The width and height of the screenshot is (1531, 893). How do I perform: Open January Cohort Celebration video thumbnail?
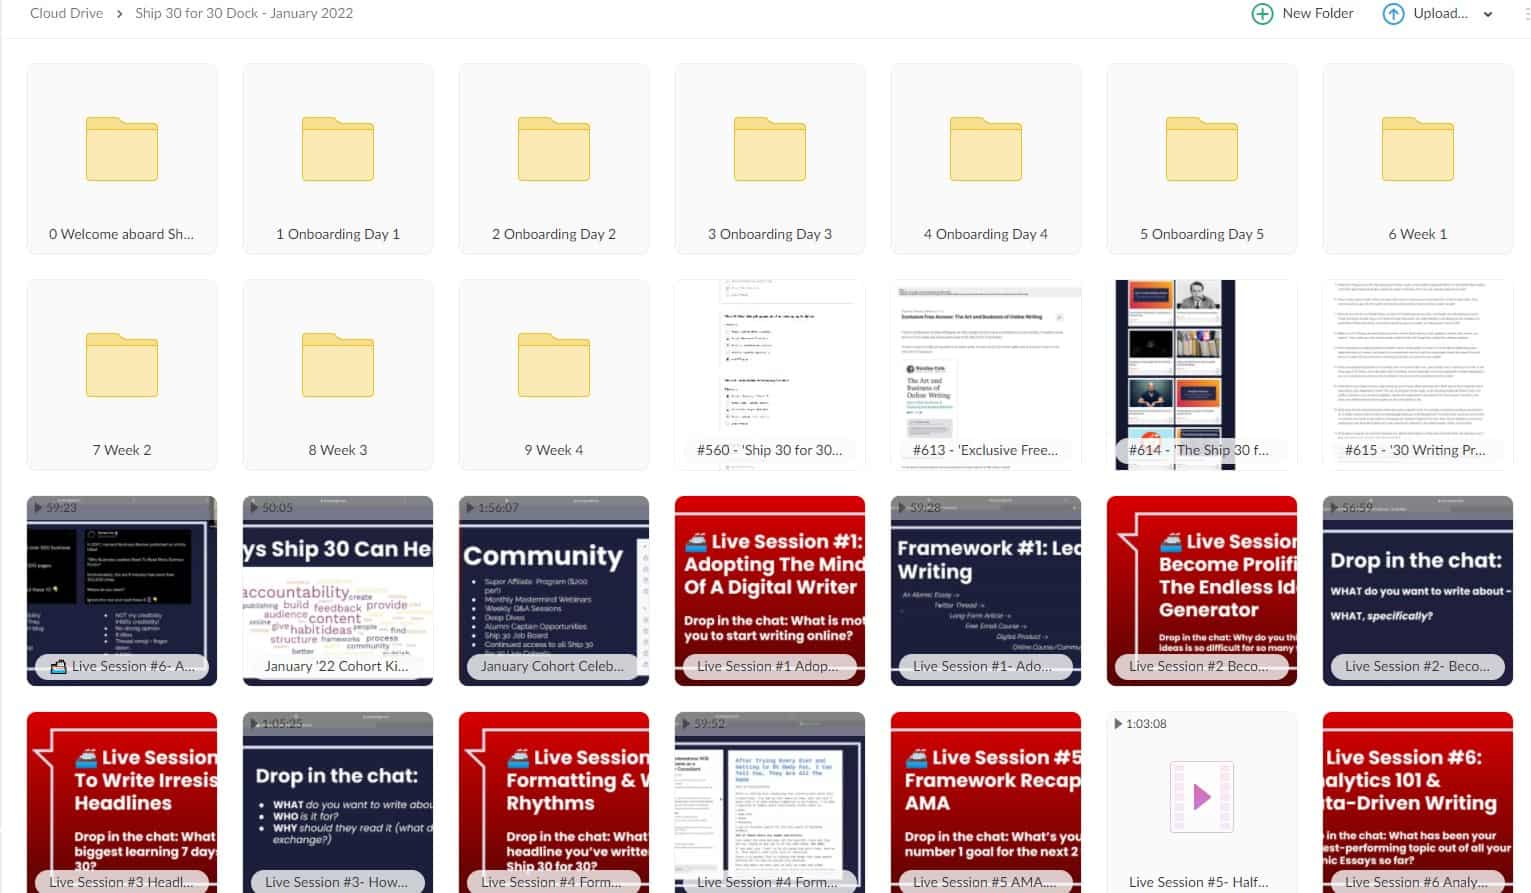(554, 590)
